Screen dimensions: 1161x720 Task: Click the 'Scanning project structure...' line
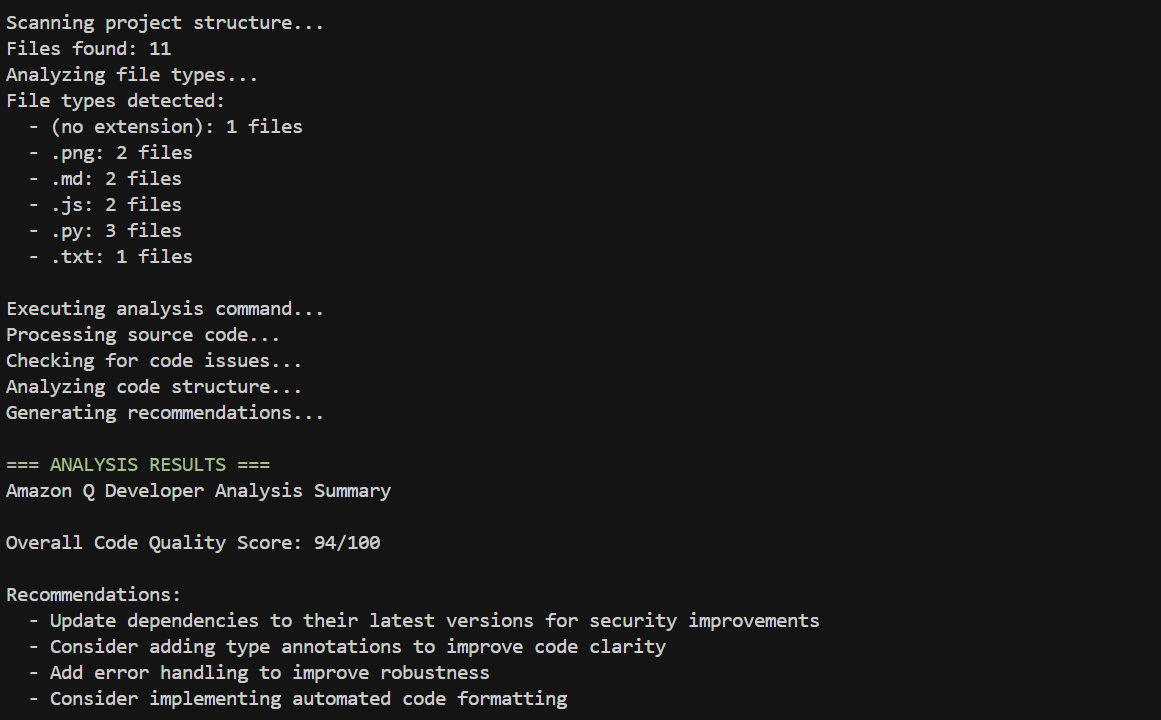point(165,23)
